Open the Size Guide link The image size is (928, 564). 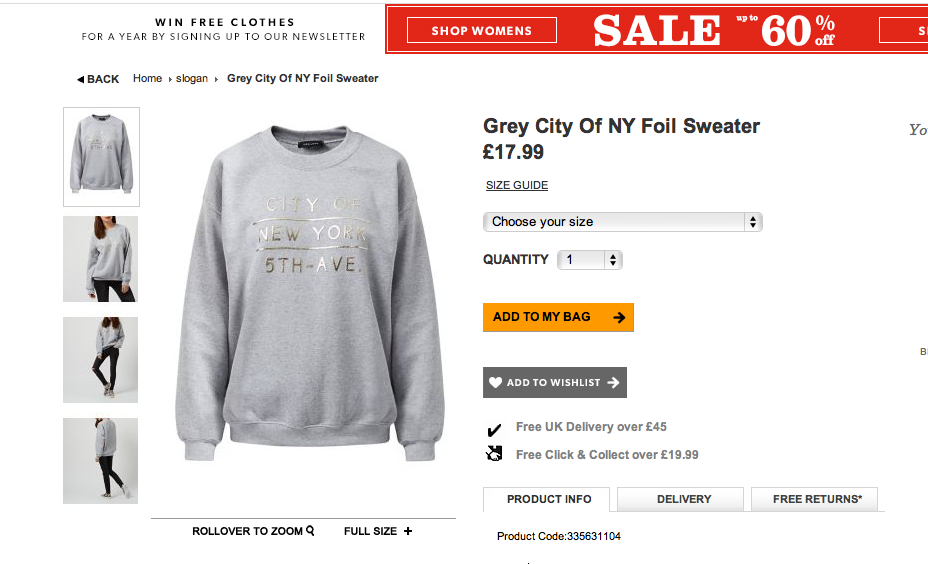pyautogui.click(x=517, y=185)
